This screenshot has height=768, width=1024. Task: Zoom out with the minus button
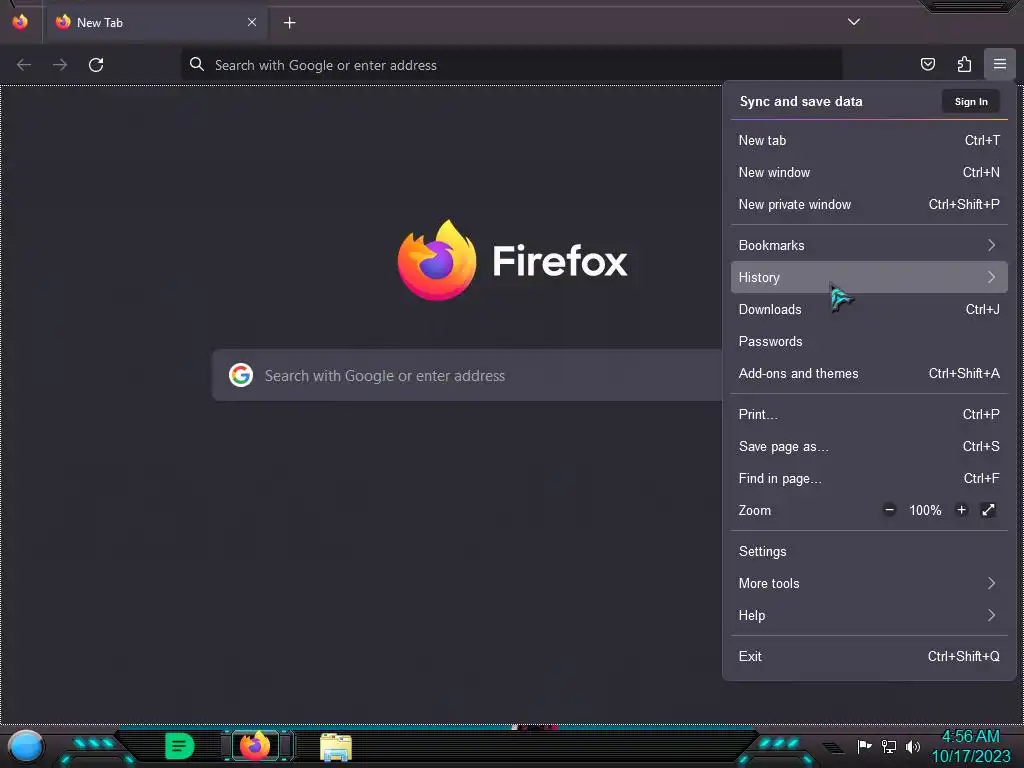889,510
